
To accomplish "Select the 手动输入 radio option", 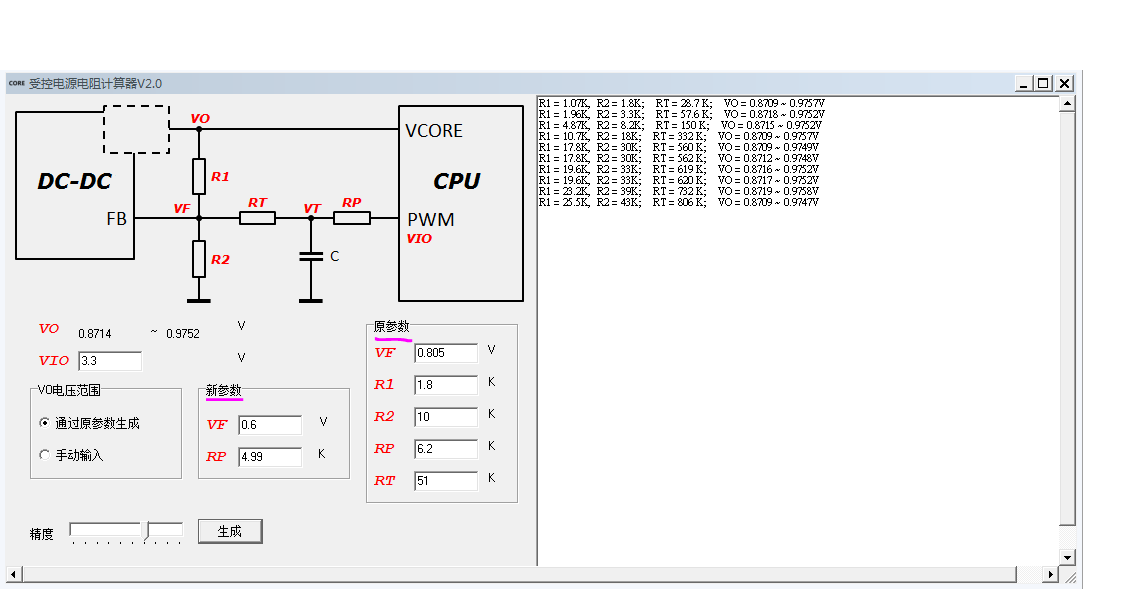I will click(44, 454).
